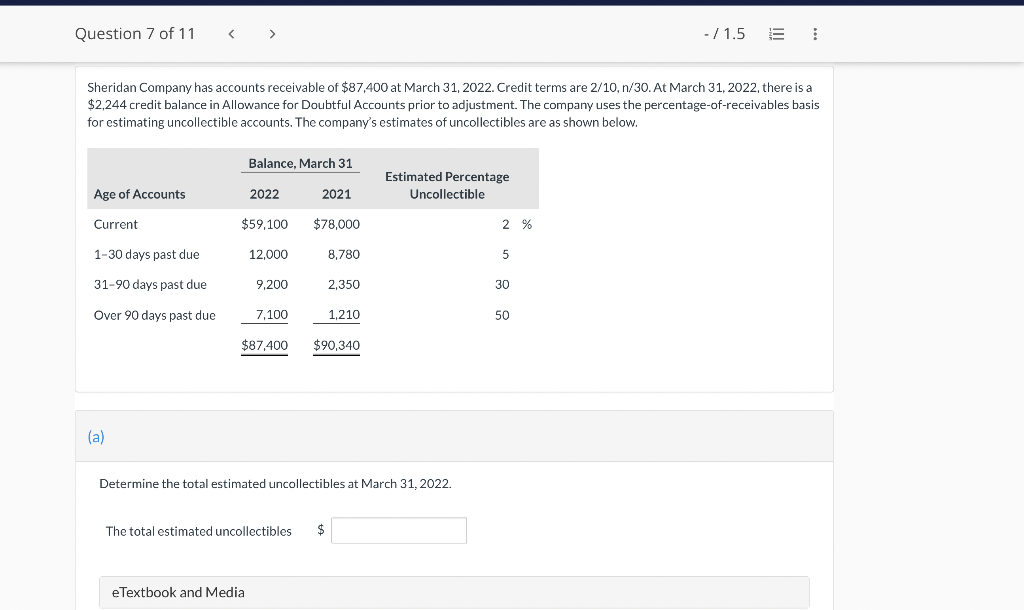Select the 30 percent uncollectible value
Viewport: 1024px width, 610px height.
(502, 285)
